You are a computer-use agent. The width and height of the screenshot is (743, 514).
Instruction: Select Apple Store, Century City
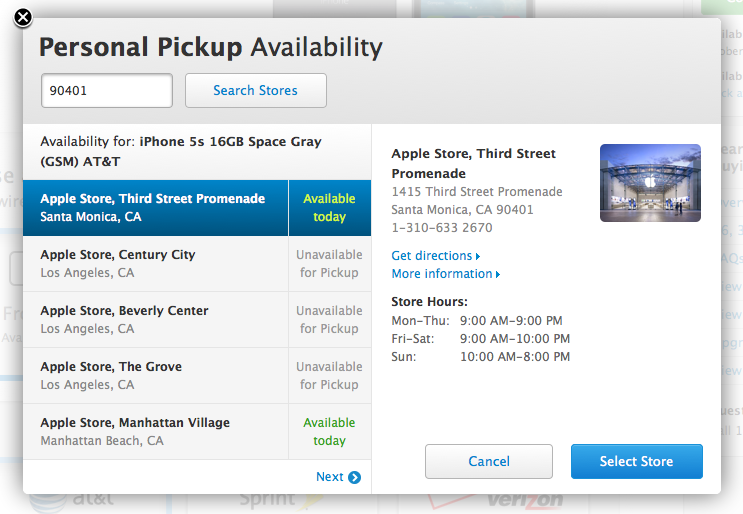point(155,263)
